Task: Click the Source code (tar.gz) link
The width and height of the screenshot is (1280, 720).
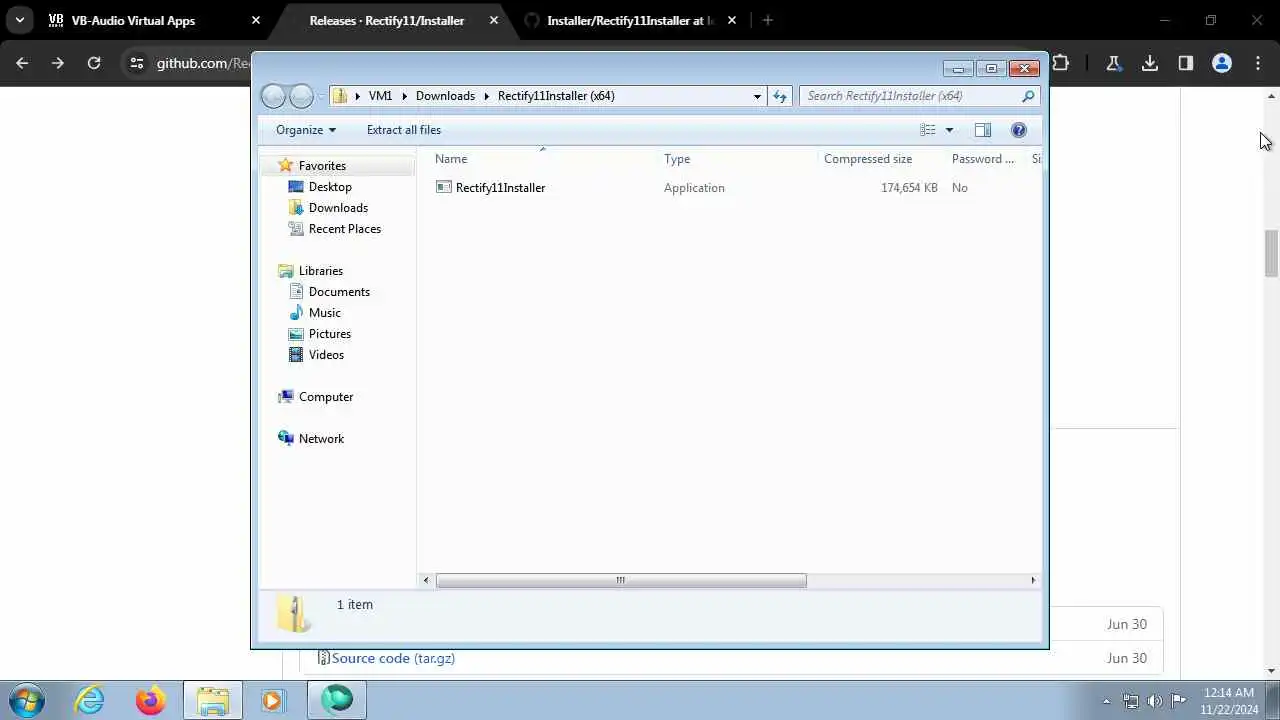Action: pos(393,658)
